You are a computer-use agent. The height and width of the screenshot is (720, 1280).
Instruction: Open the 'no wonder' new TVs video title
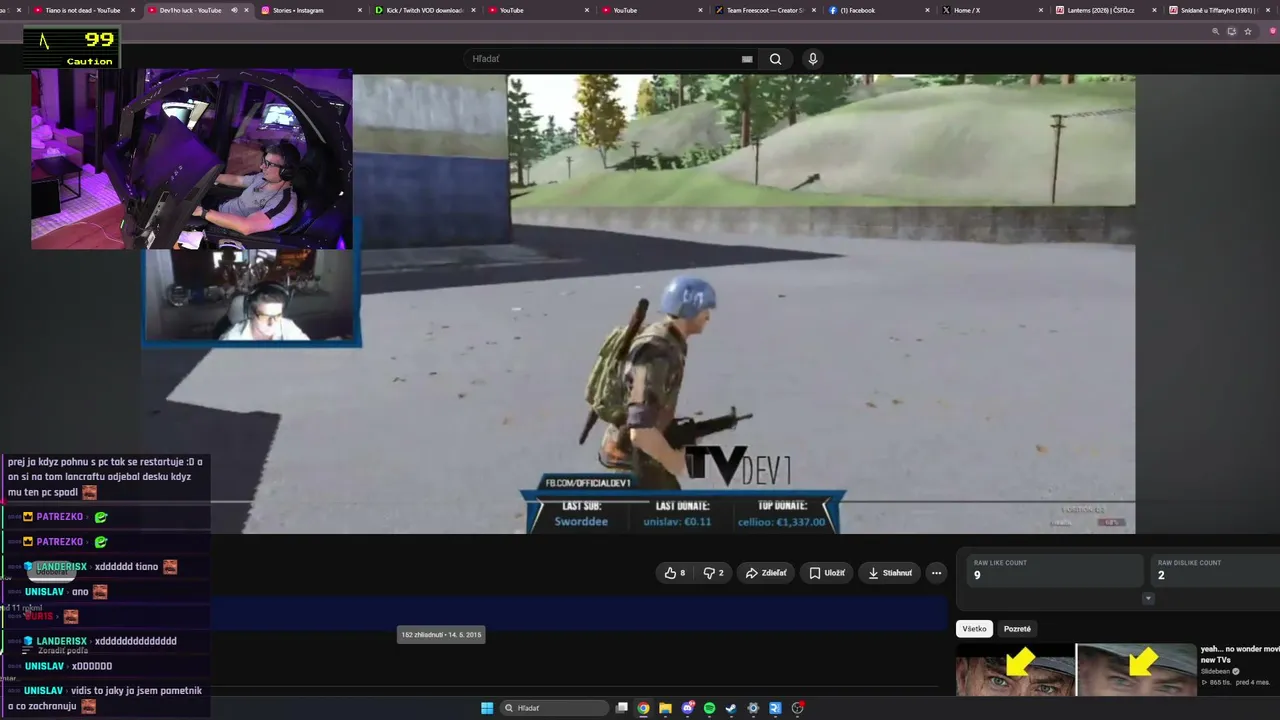click(1240, 655)
